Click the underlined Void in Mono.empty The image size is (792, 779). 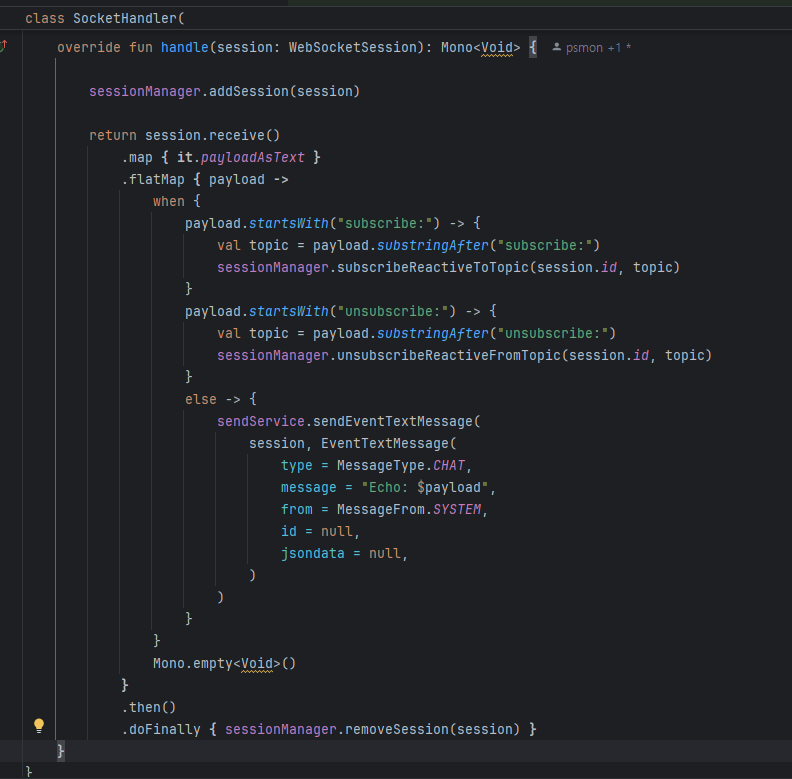pos(256,663)
